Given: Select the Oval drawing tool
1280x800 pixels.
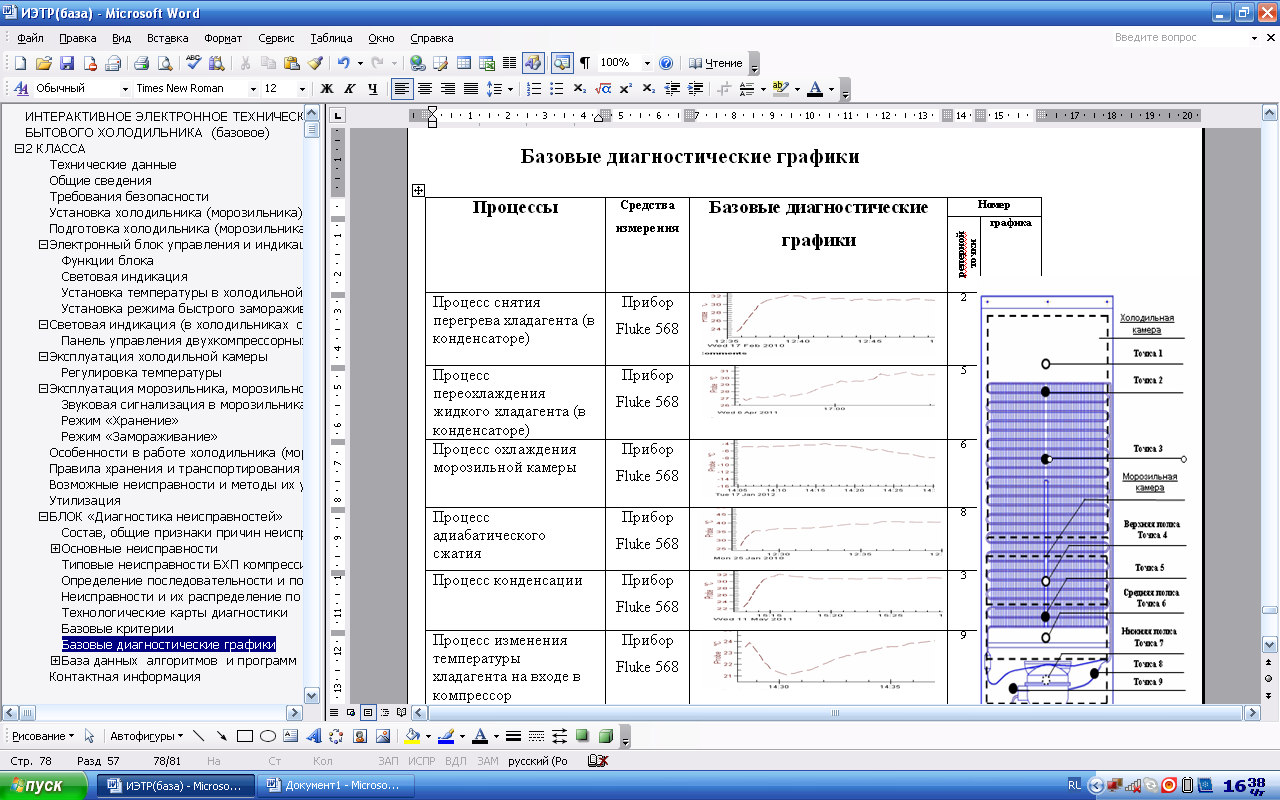Looking at the screenshot, I should pyautogui.click(x=268, y=737).
